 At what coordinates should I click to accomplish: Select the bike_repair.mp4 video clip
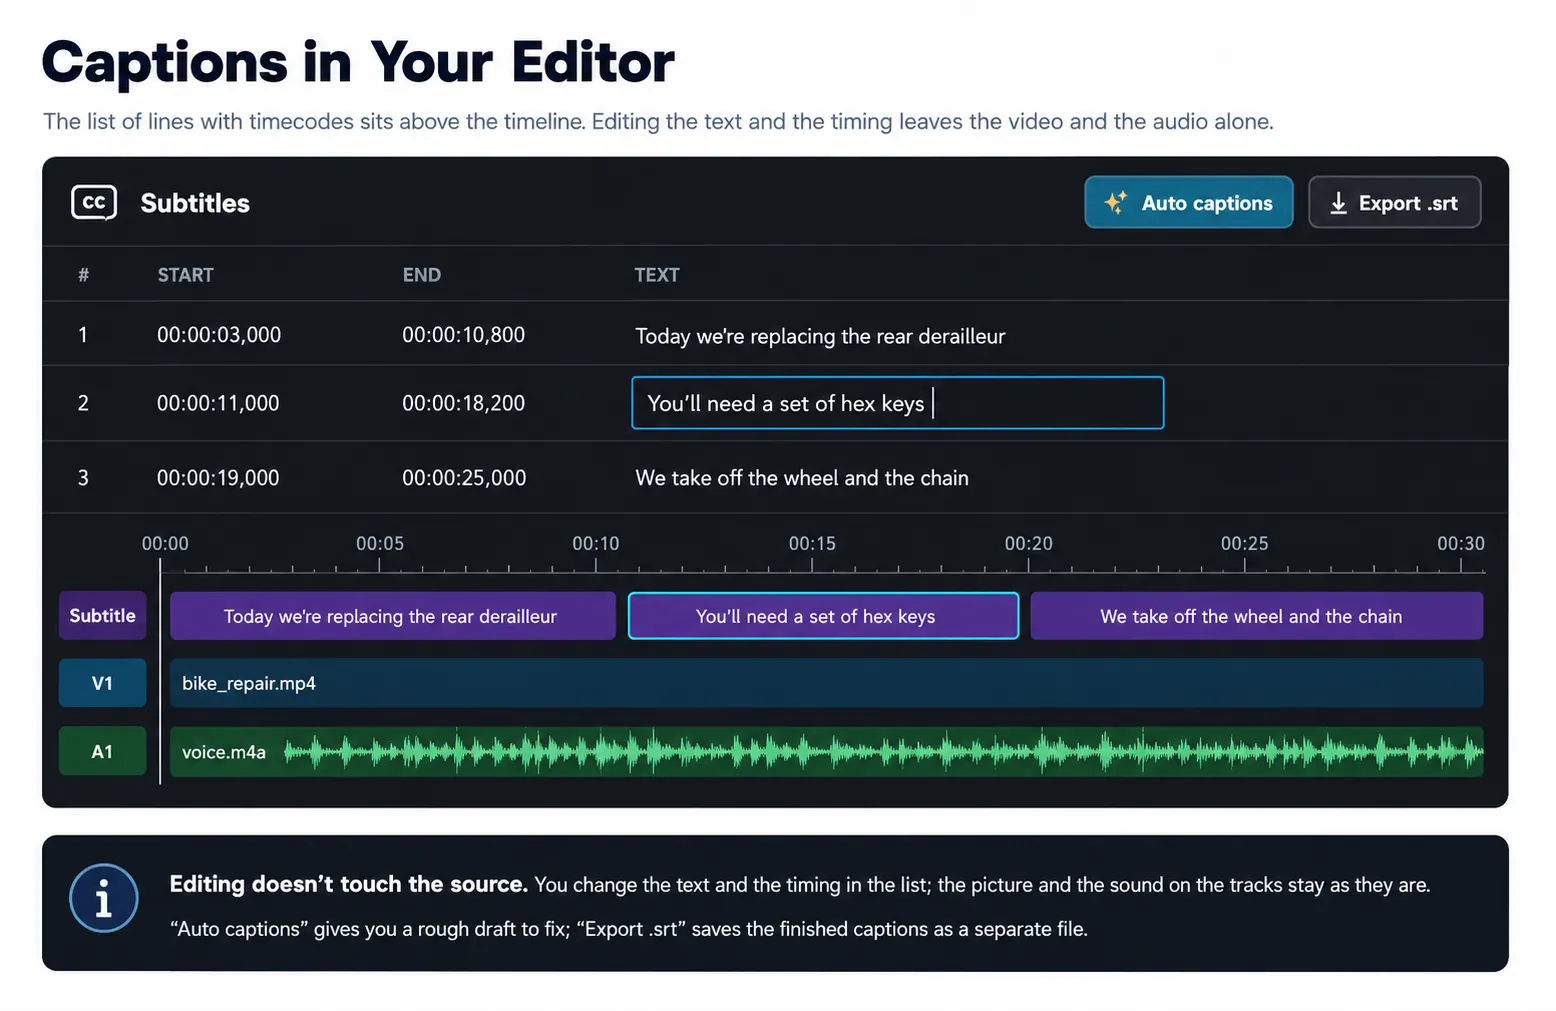pos(826,683)
